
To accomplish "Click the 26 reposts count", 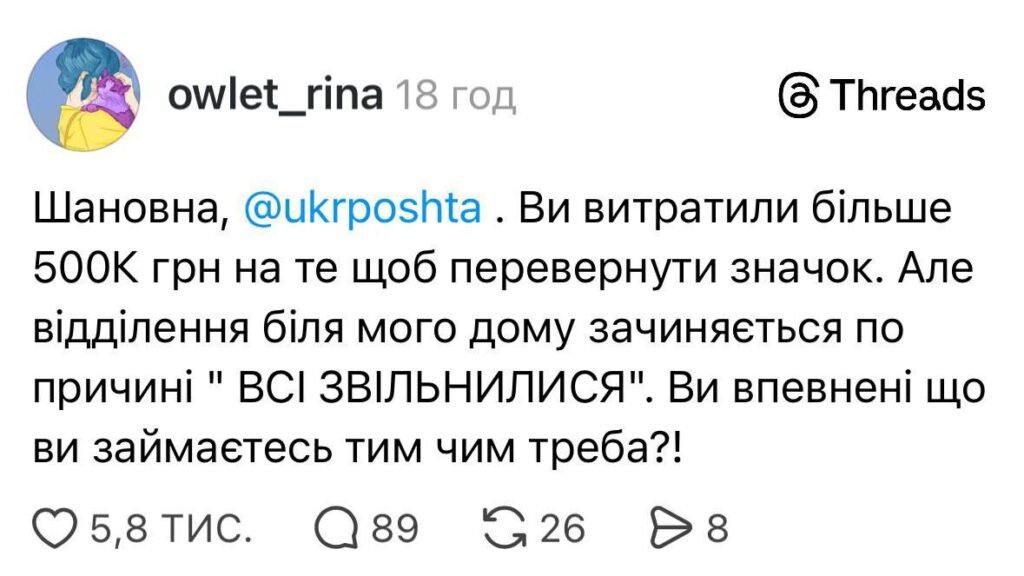I will [562, 527].
